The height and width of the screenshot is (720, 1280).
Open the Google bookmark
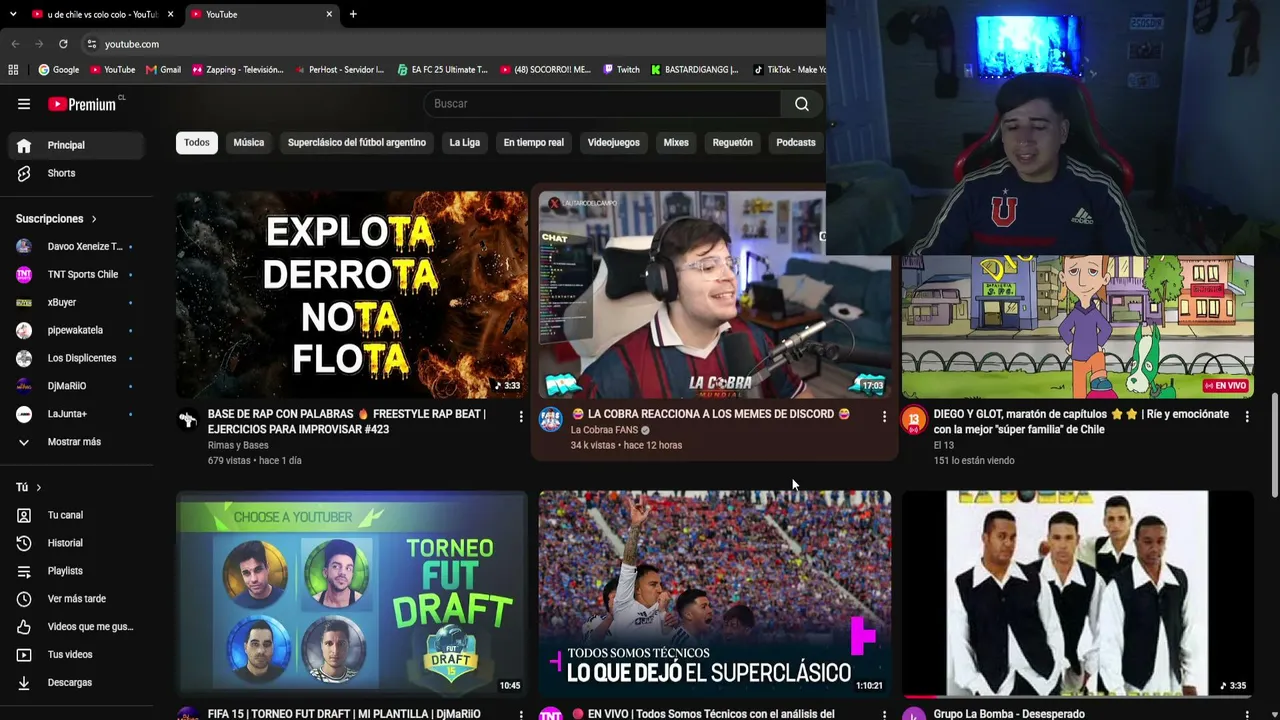(x=59, y=70)
